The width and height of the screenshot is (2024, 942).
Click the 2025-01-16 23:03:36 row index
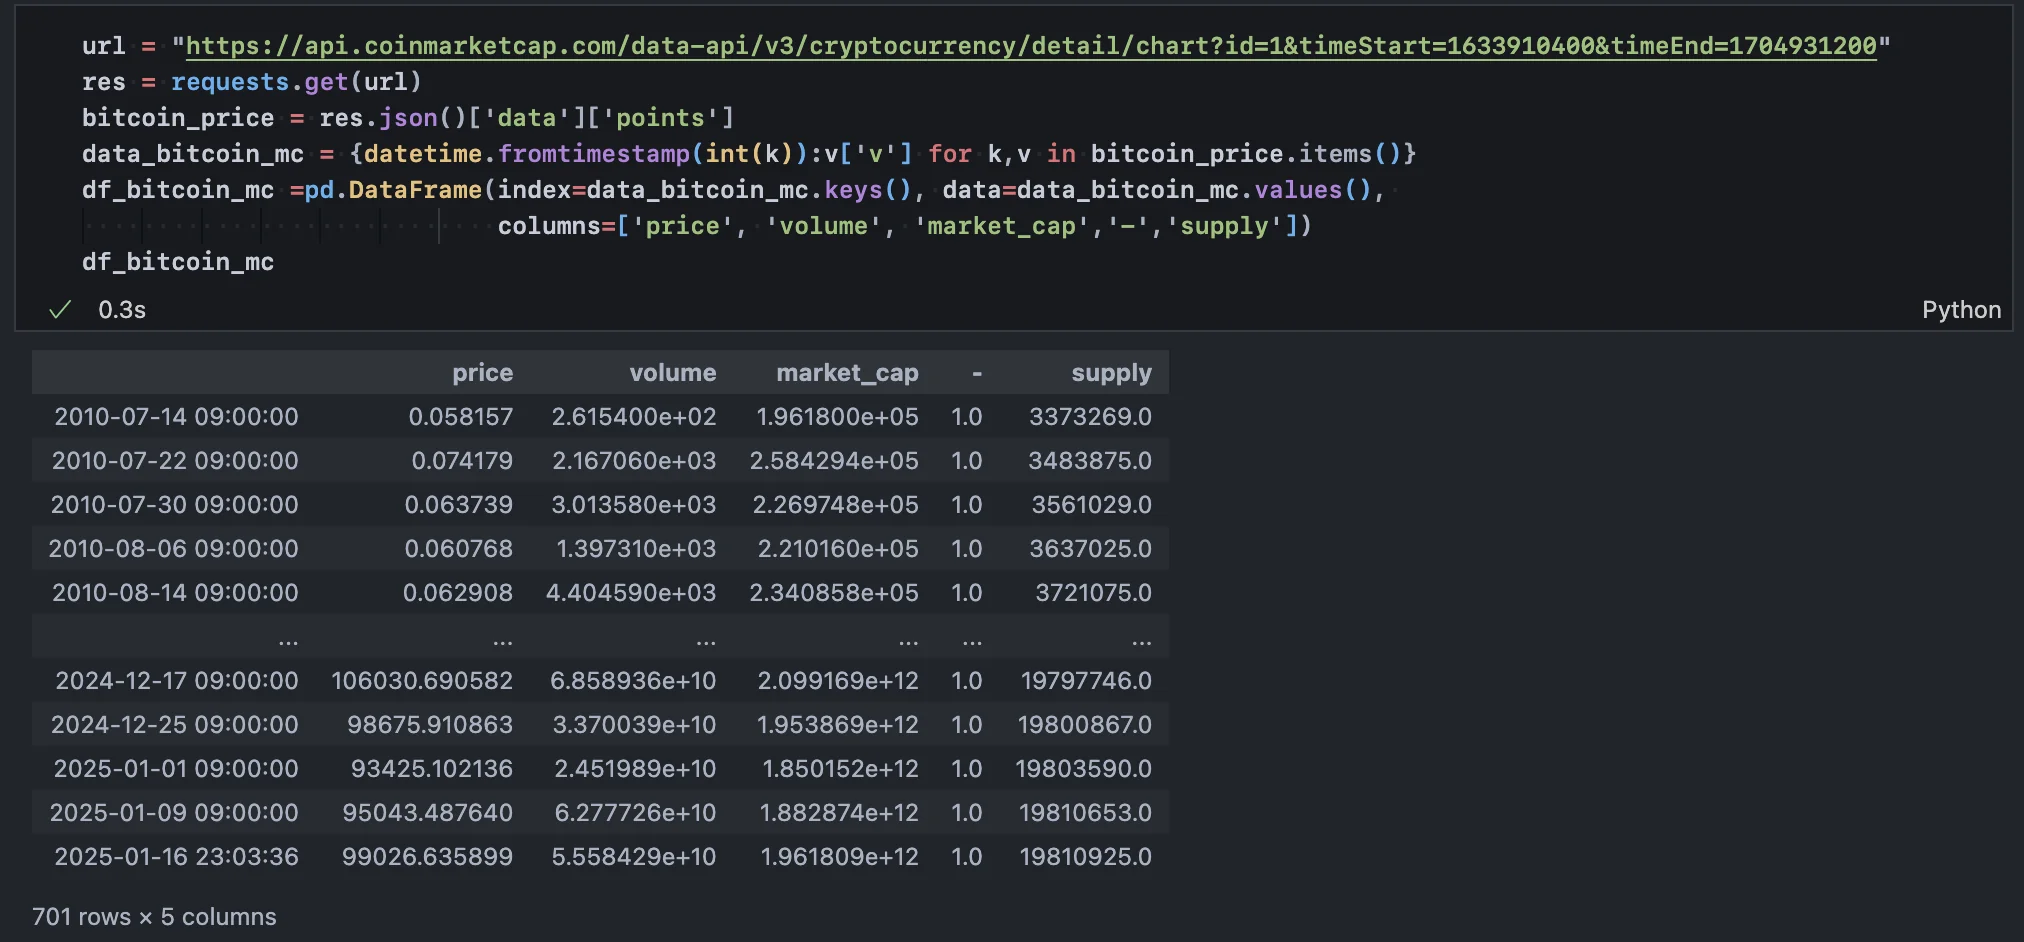[176, 857]
